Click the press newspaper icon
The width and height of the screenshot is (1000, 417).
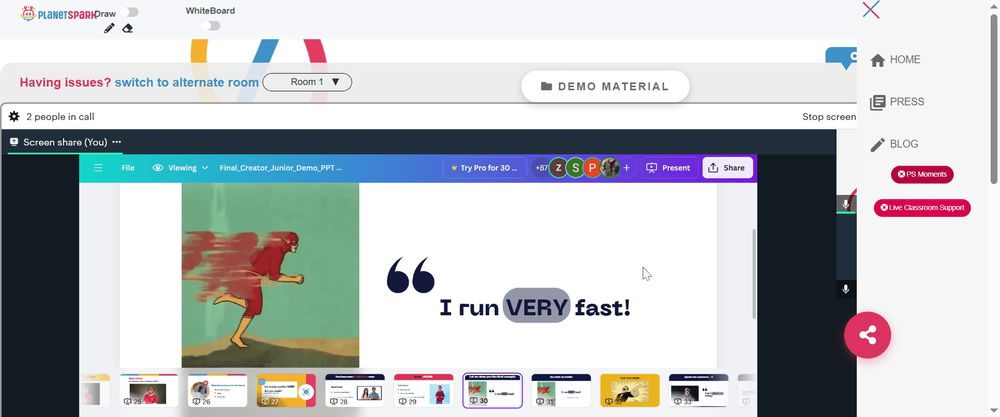click(x=878, y=102)
